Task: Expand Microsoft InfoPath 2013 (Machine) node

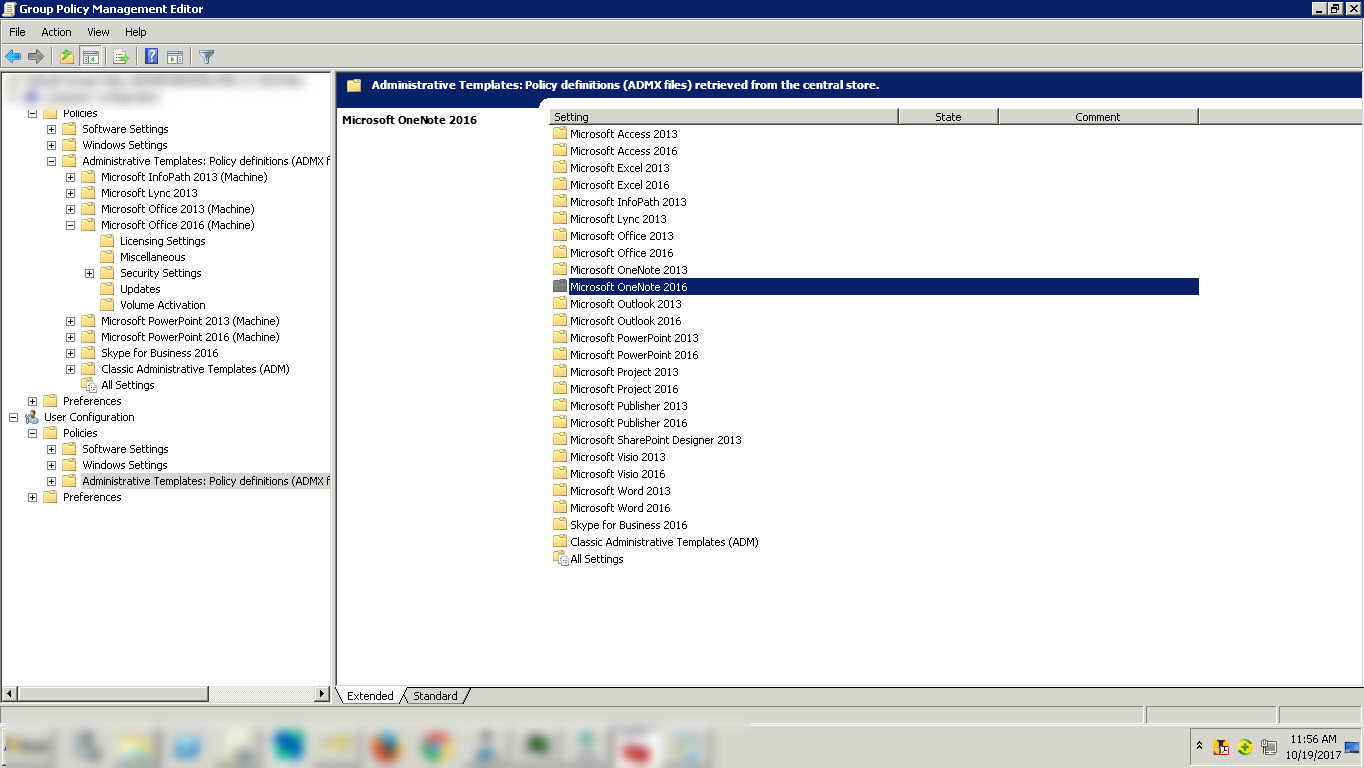Action: 70,177
